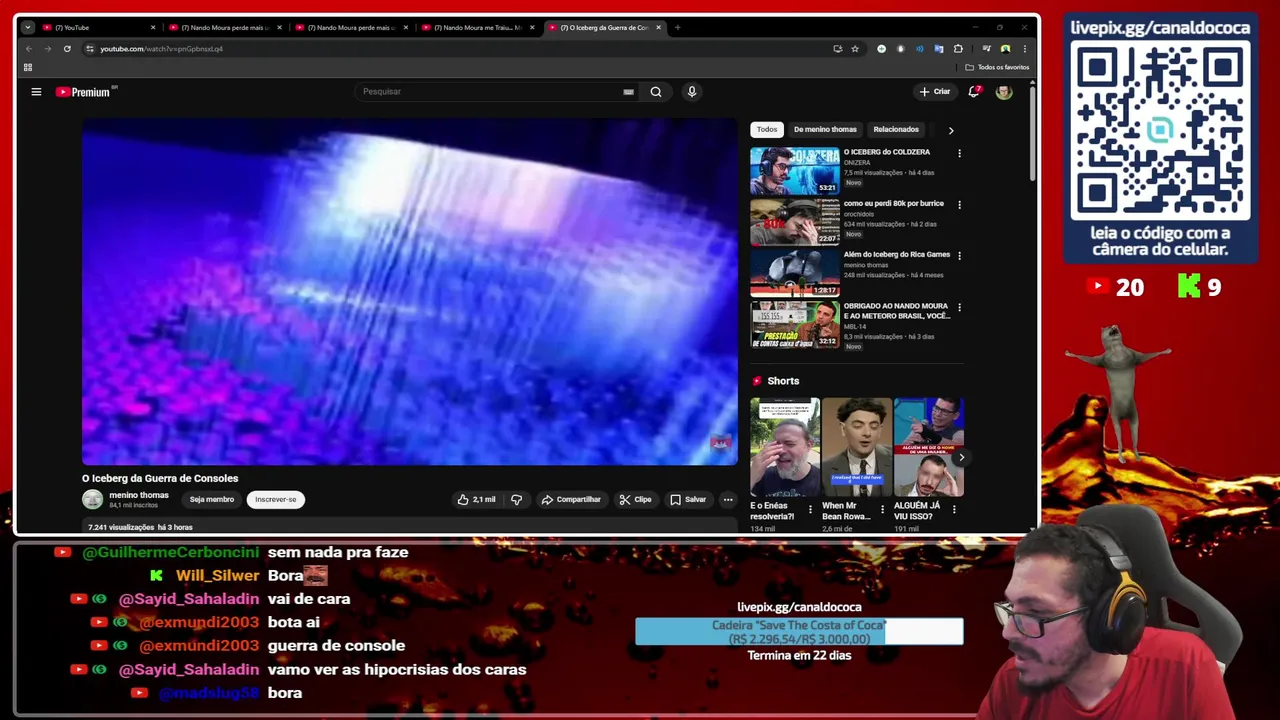Close the first YouTube tab
The height and width of the screenshot is (720, 1280).
point(153,27)
